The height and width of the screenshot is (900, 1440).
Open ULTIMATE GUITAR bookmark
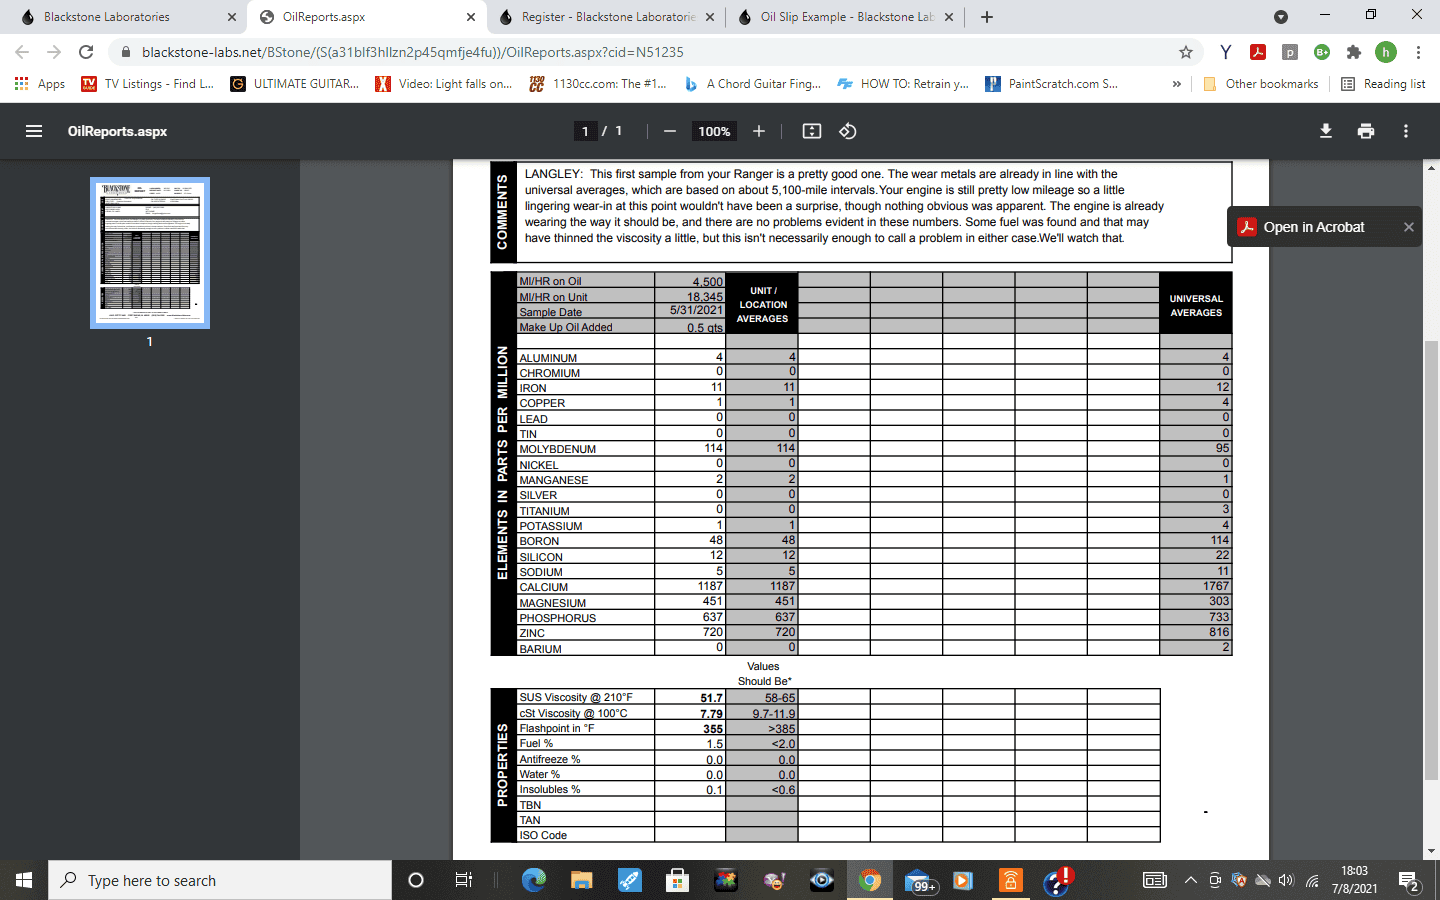point(295,84)
